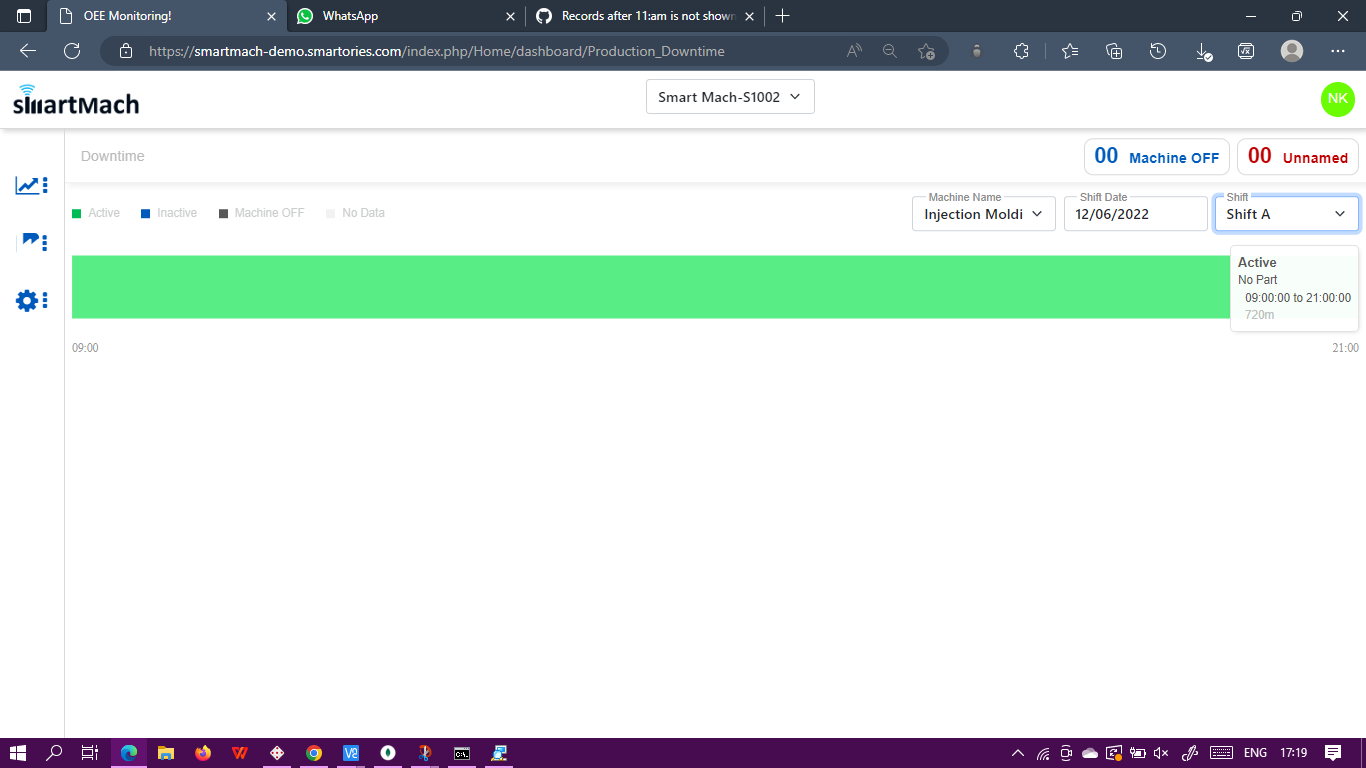This screenshot has height=768, width=1366.
Task: Open the NK profile avatar
Action: tap(1338, 99)
